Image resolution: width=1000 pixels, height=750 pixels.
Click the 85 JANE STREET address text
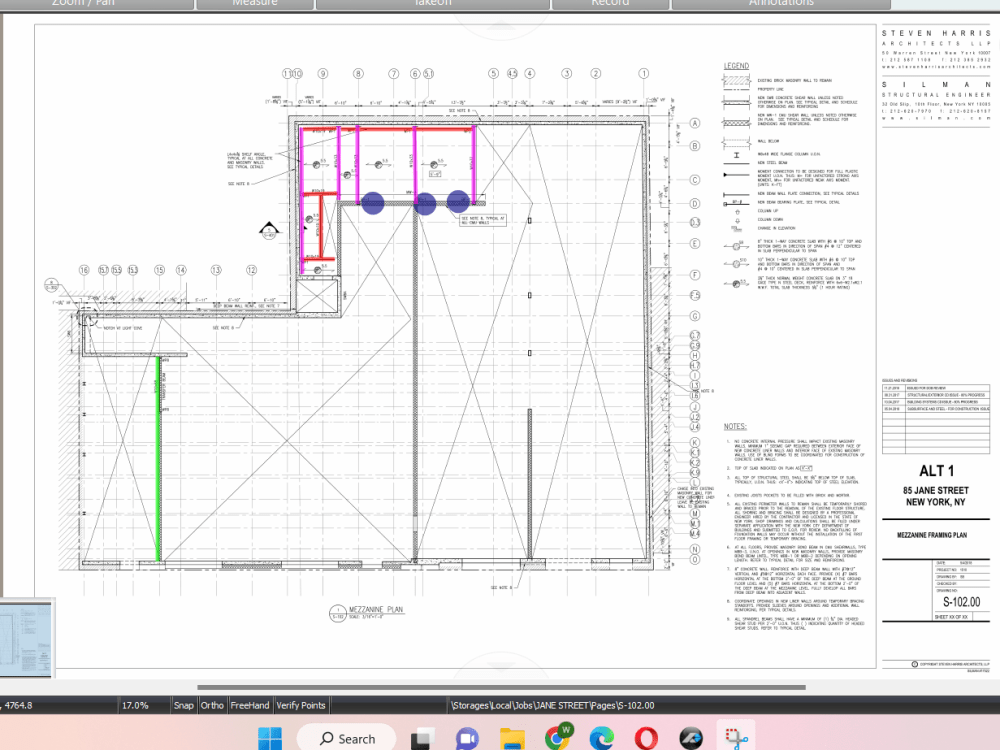[936, 490]
